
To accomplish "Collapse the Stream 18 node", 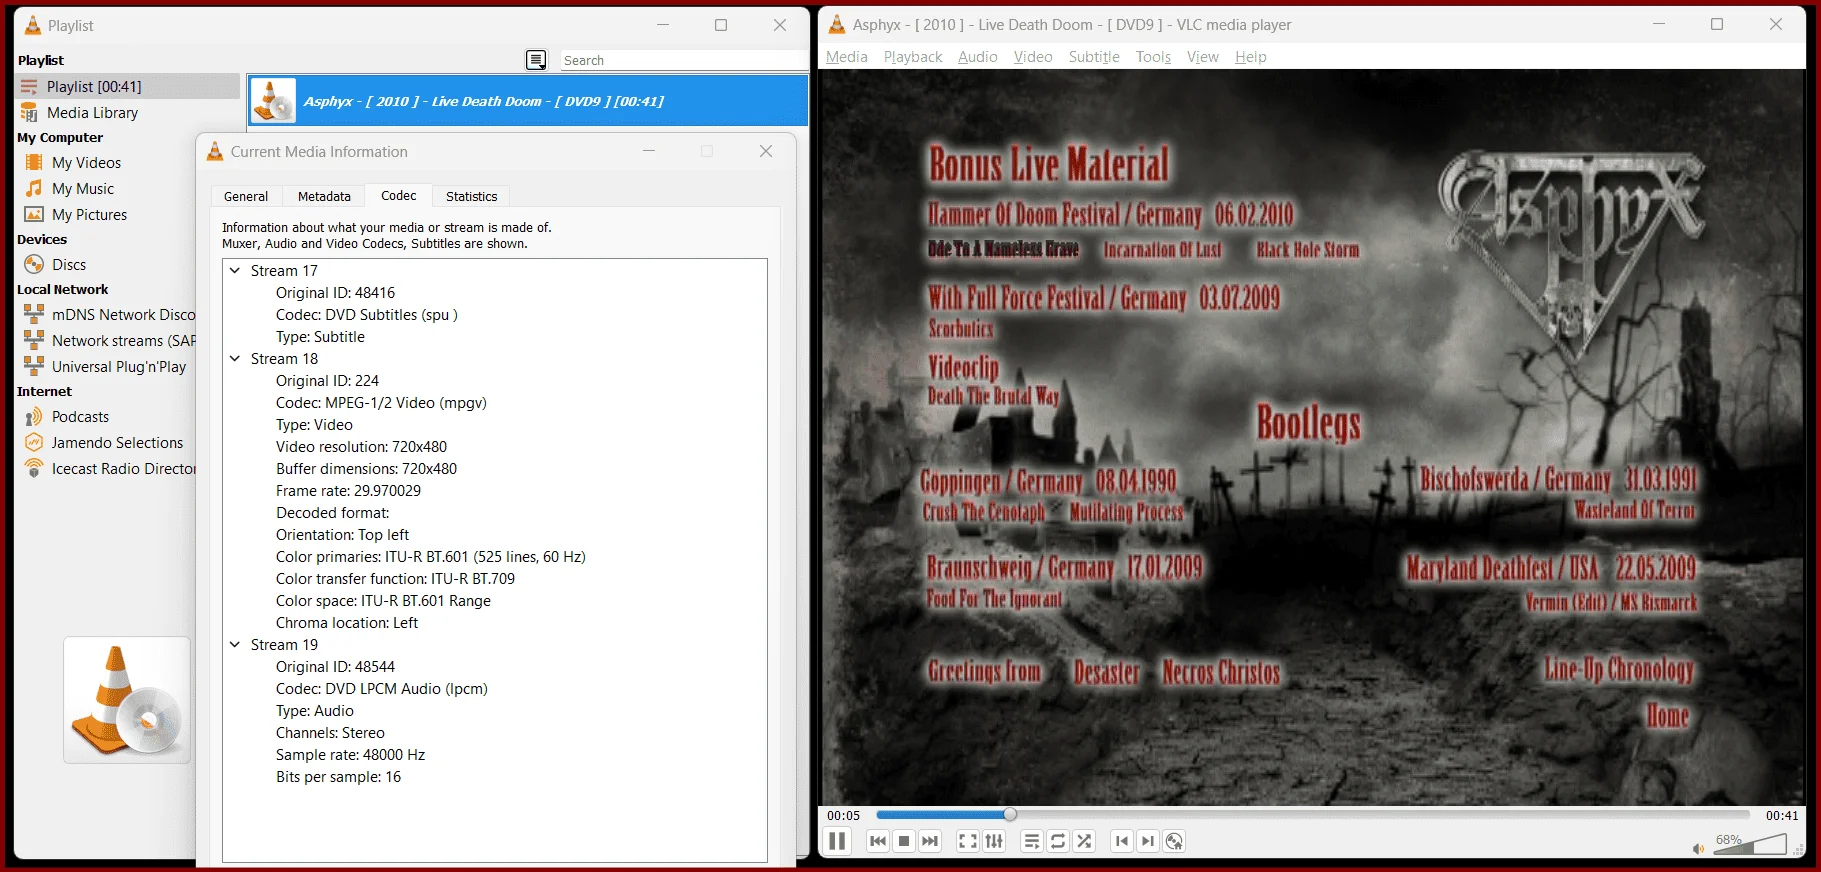I will 235,359.
